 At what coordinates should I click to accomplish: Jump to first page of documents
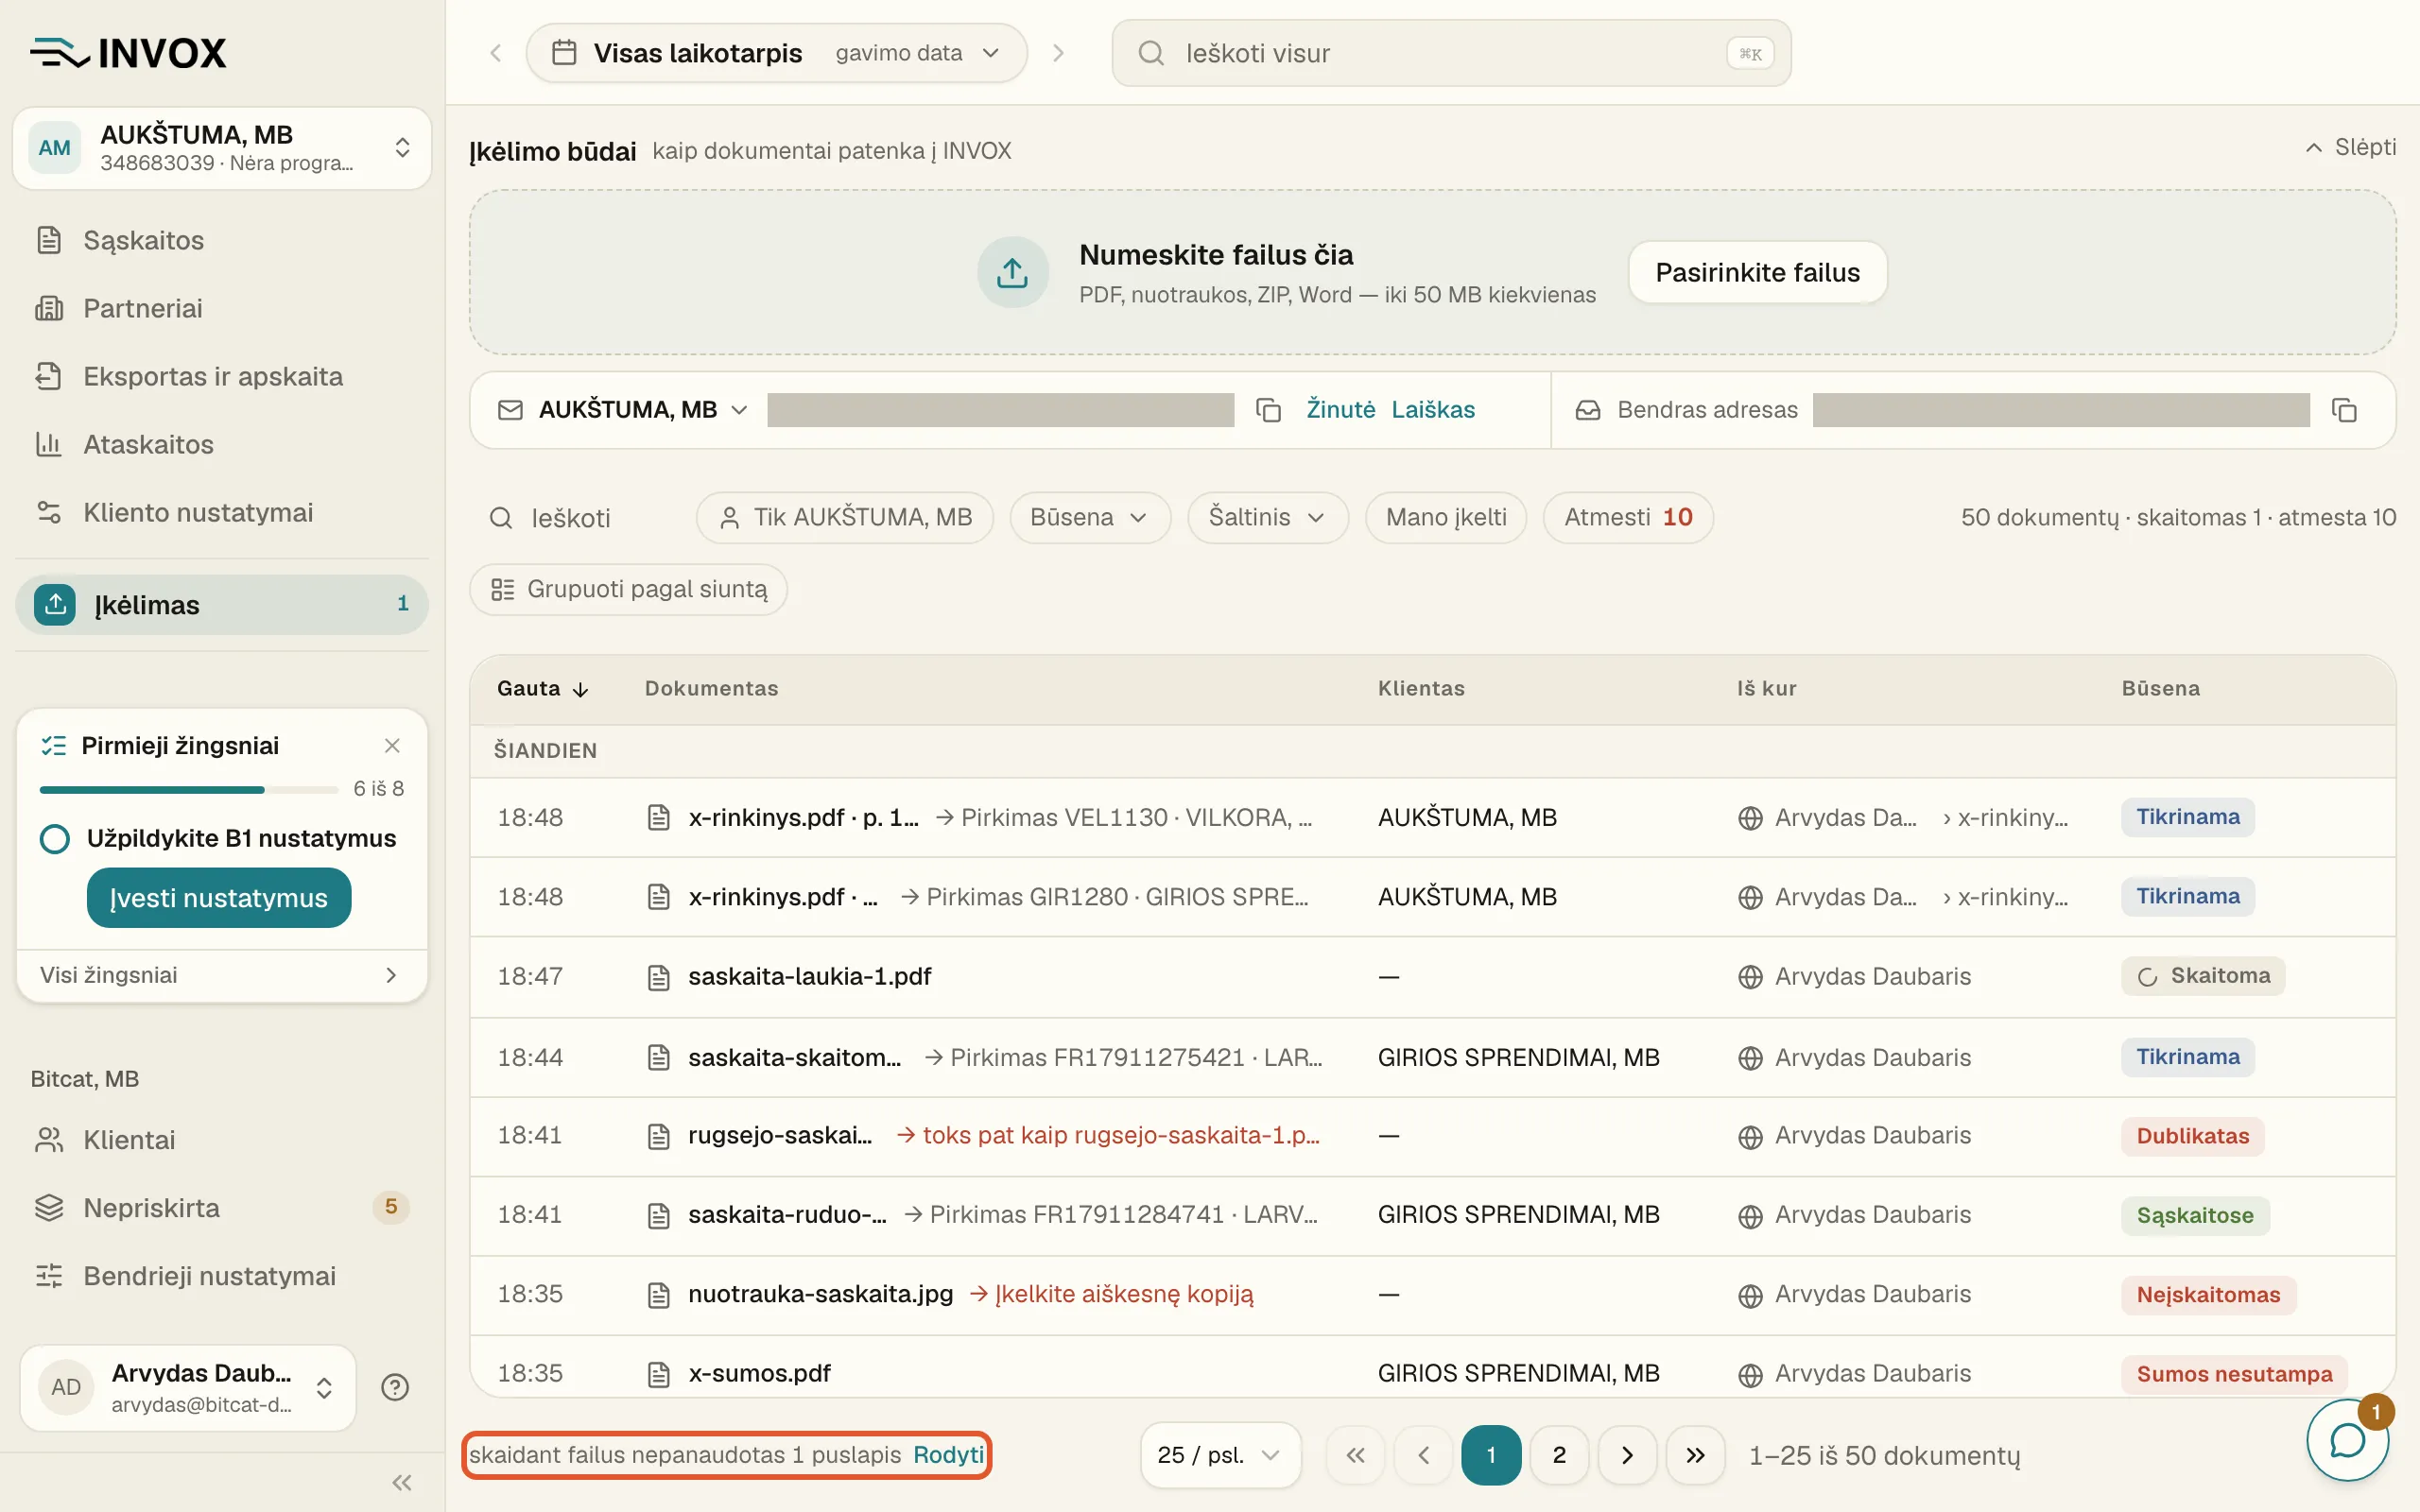pos(1355,1455)
